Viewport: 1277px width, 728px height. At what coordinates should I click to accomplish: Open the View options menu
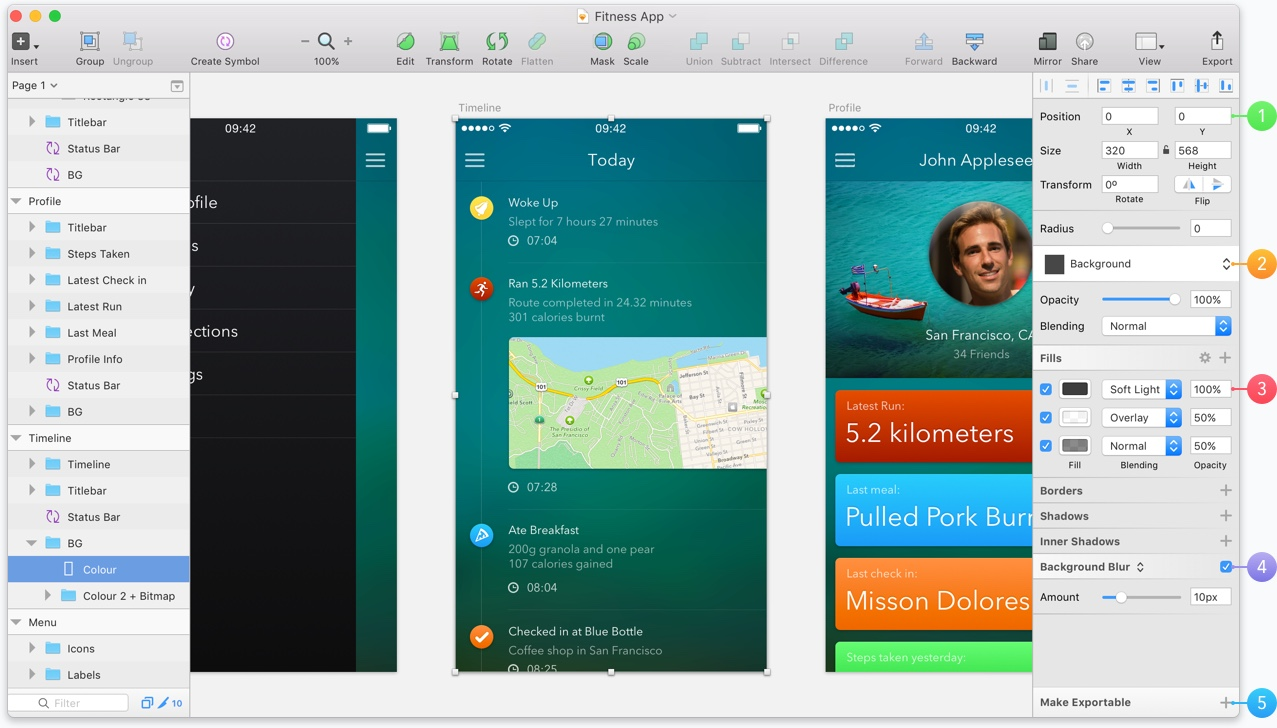tap(1149, 42)
